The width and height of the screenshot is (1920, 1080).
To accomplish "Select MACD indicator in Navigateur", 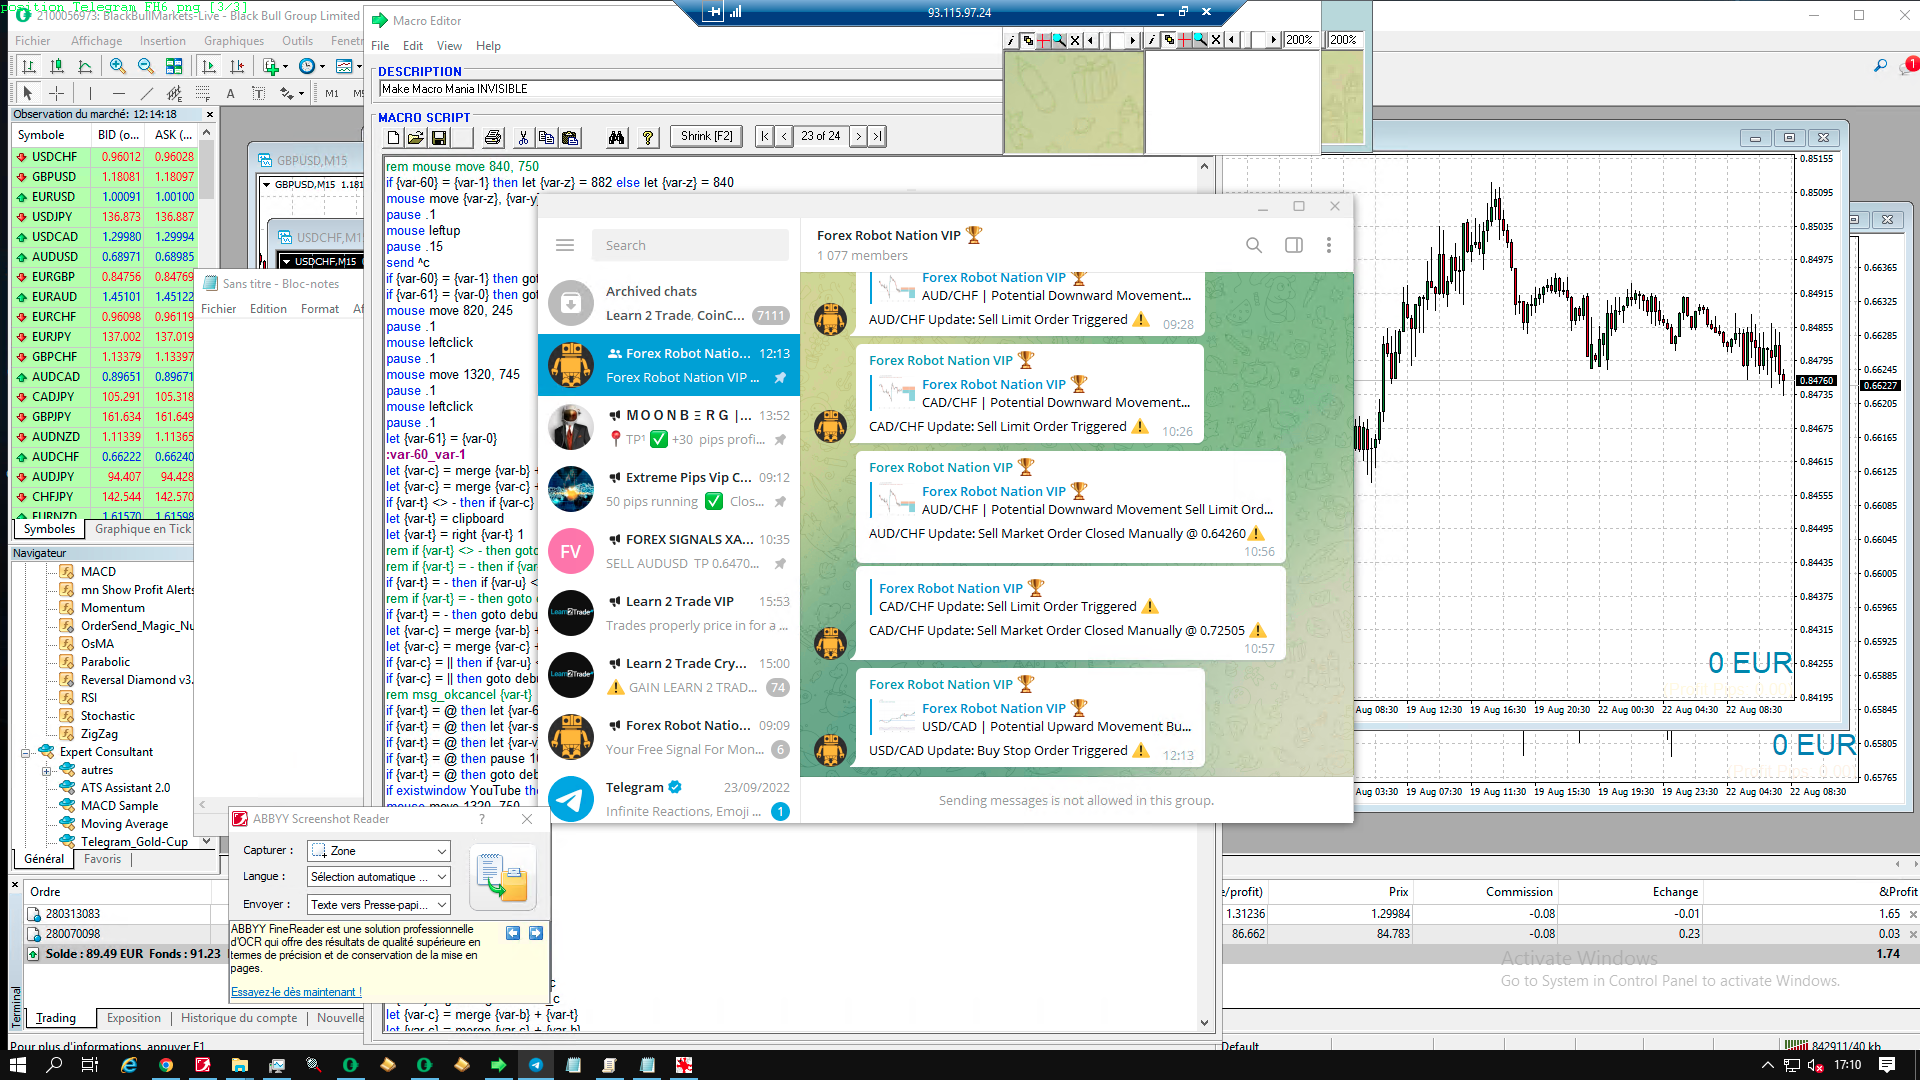I will [x=98, y=572].
